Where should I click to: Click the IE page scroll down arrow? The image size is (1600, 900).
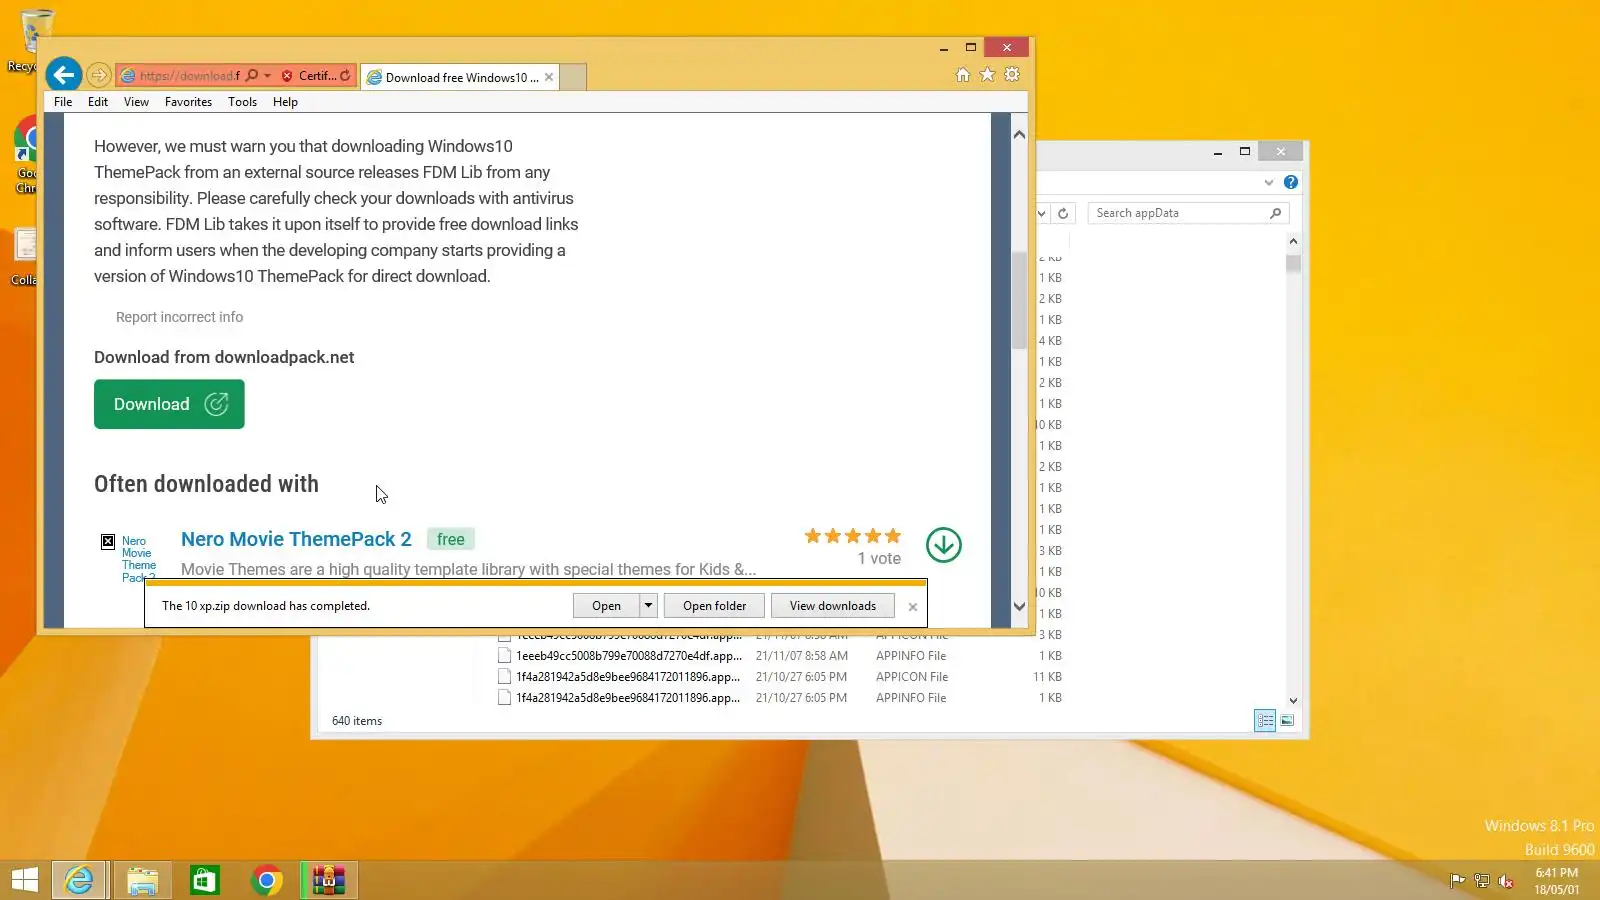tap(1019, 606)
